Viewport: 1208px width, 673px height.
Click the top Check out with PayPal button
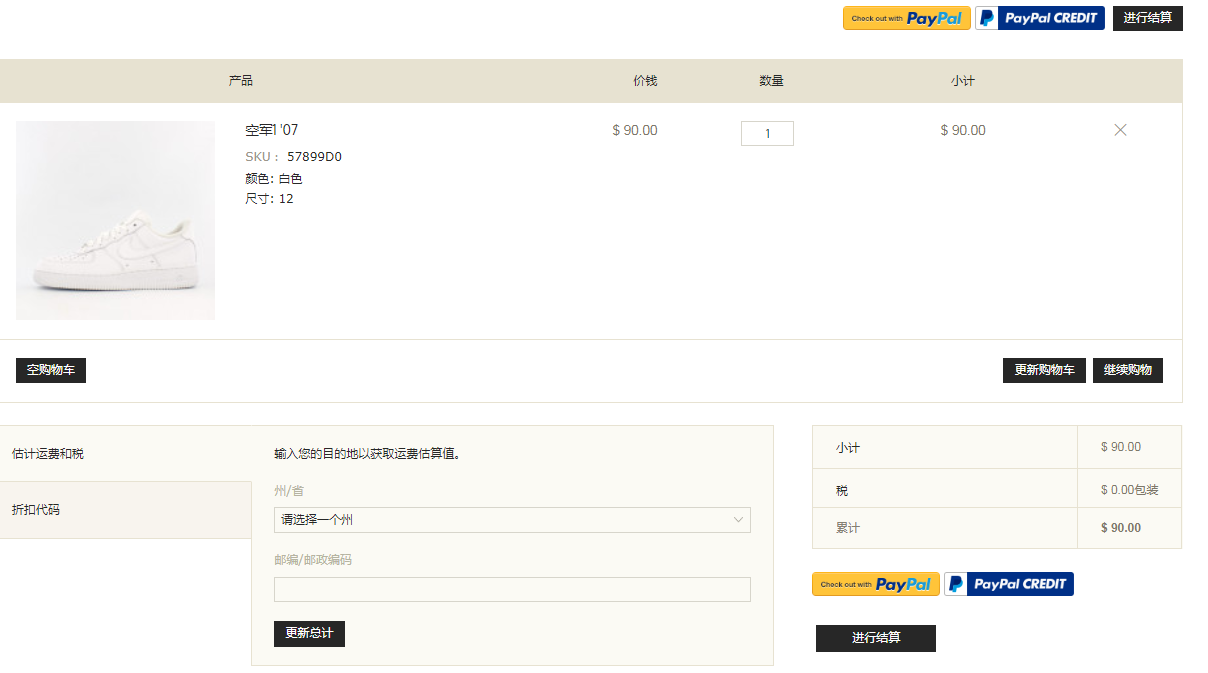(x=907, y=18)
